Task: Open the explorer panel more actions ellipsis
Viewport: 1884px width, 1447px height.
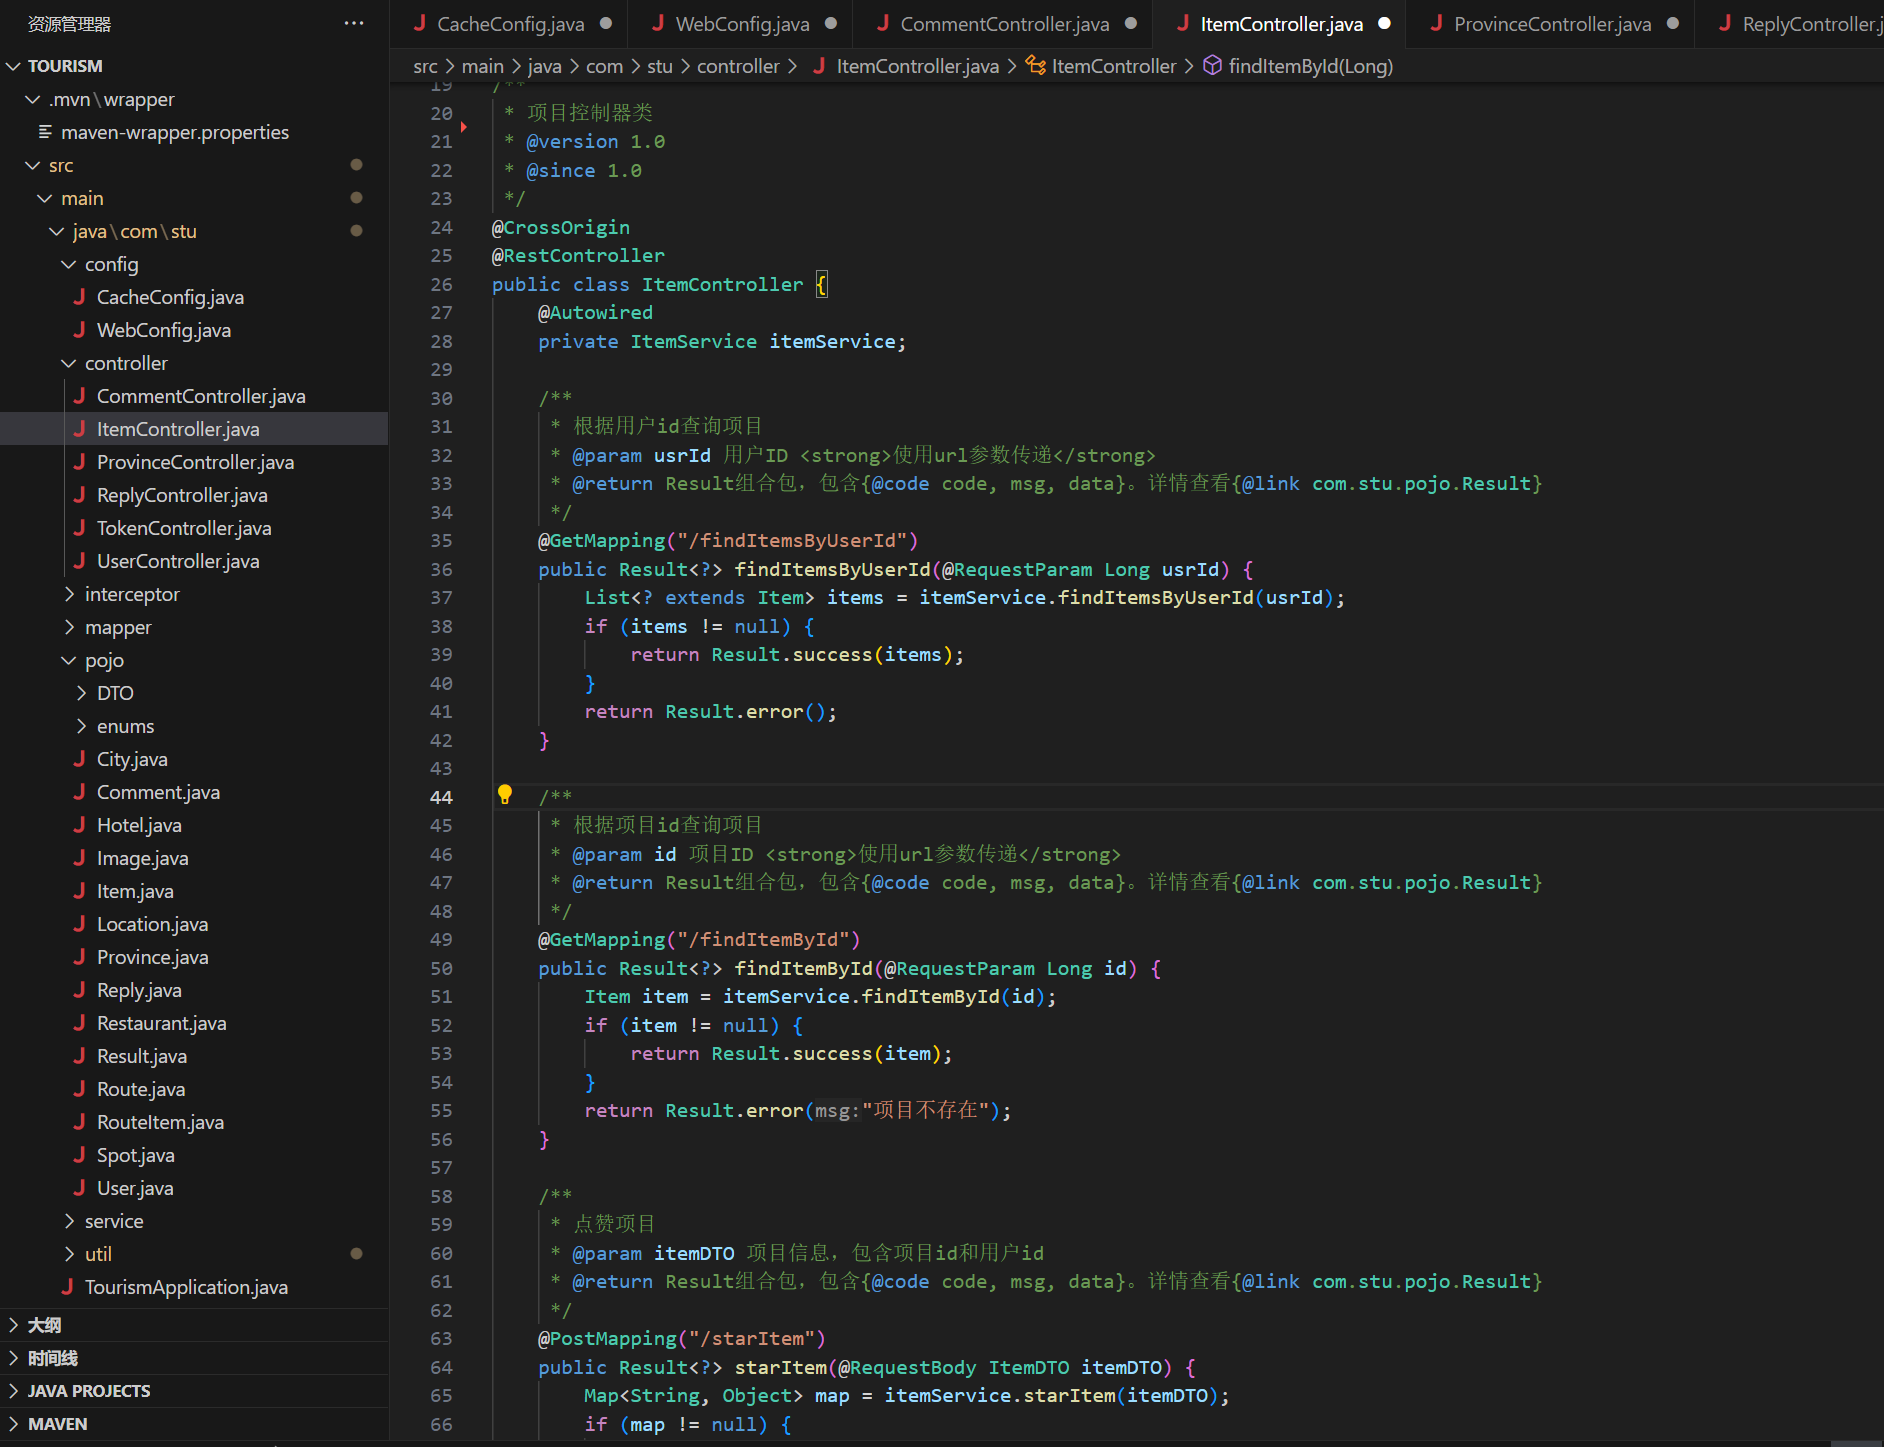Action: click(x=354, y=23)
